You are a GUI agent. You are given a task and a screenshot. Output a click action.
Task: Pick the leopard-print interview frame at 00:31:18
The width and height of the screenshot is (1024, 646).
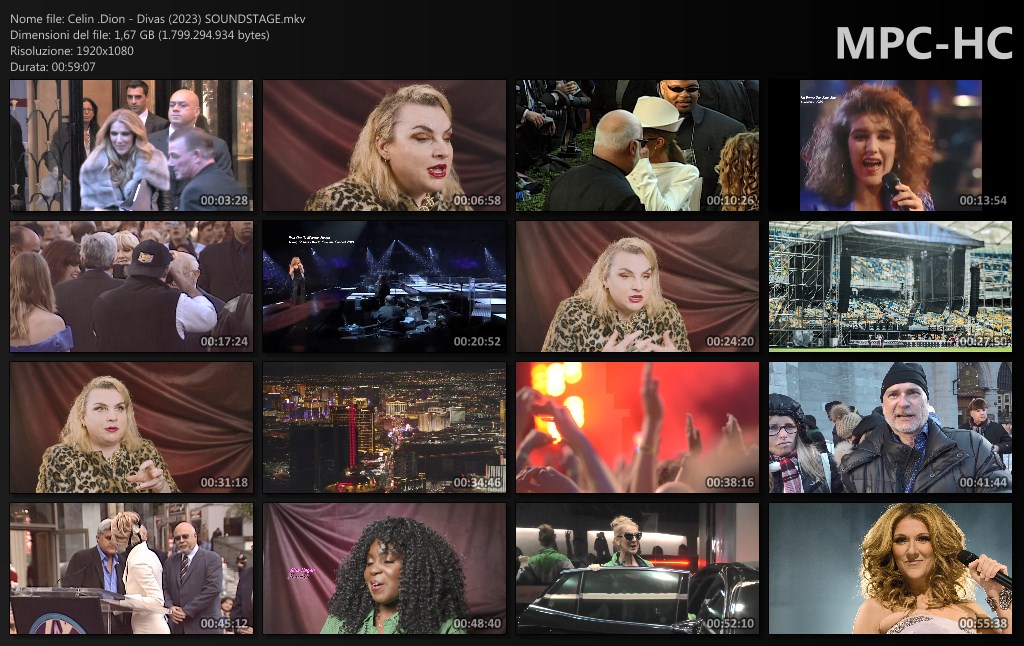[131, 427]
